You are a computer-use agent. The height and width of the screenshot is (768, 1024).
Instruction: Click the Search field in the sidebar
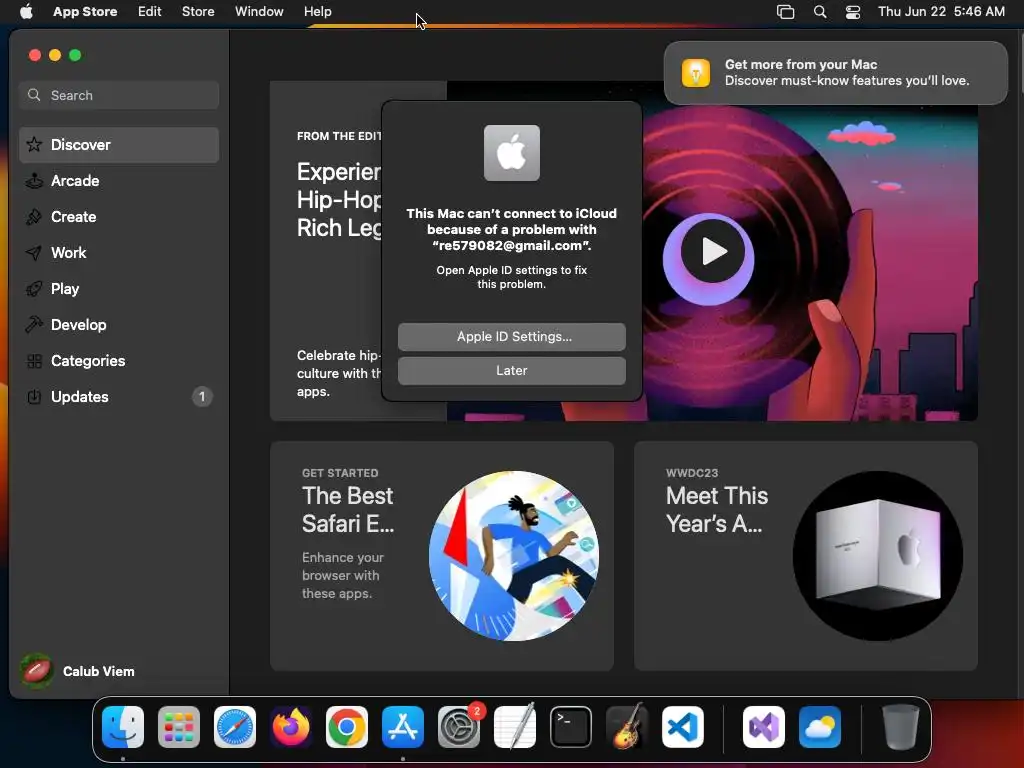tap(119, 95)
